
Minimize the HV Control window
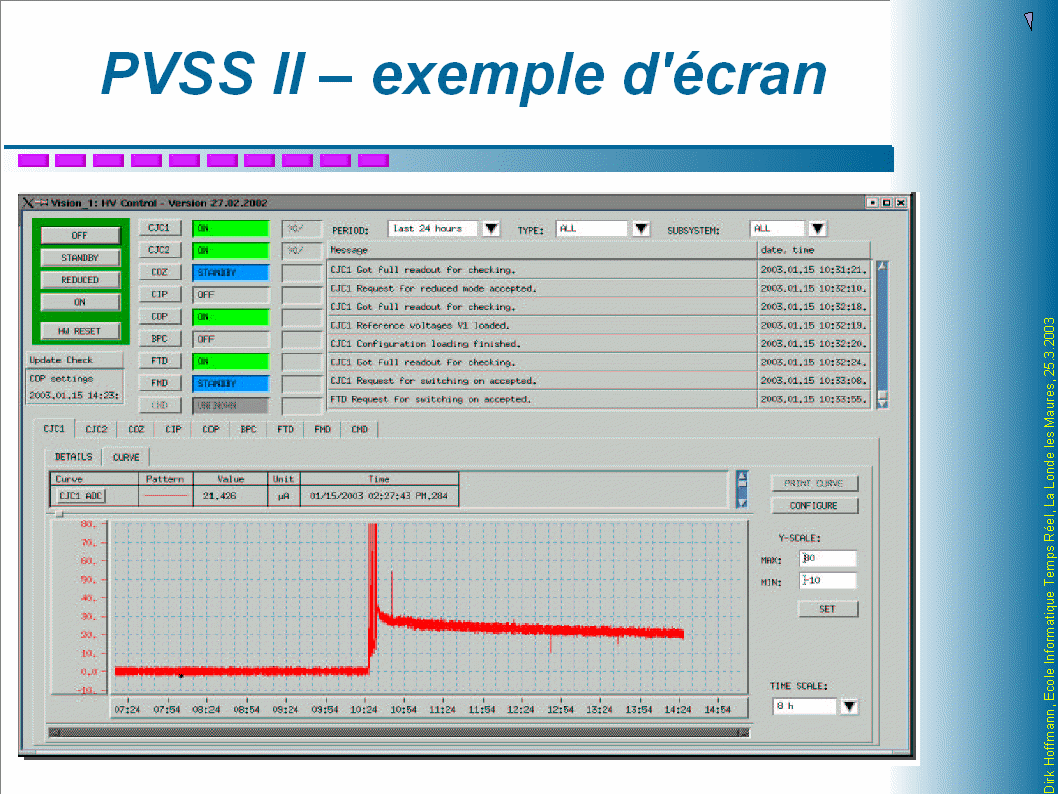[x=872, y=202]
